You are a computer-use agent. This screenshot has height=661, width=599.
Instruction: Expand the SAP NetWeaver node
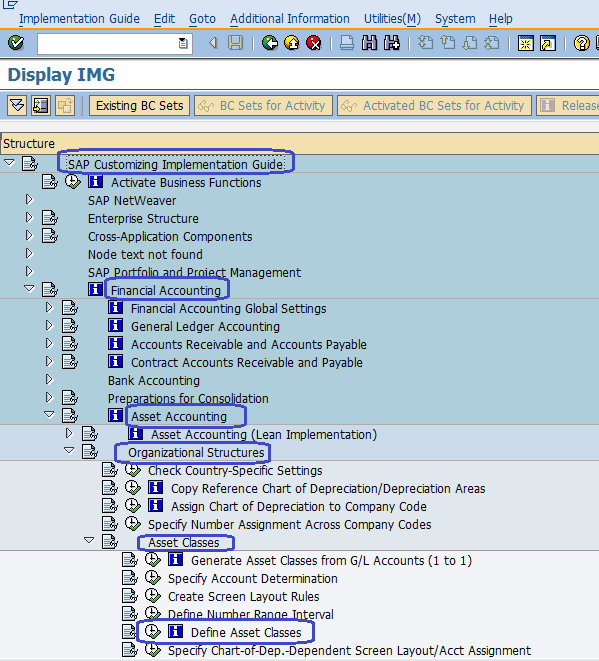[29, 199]
